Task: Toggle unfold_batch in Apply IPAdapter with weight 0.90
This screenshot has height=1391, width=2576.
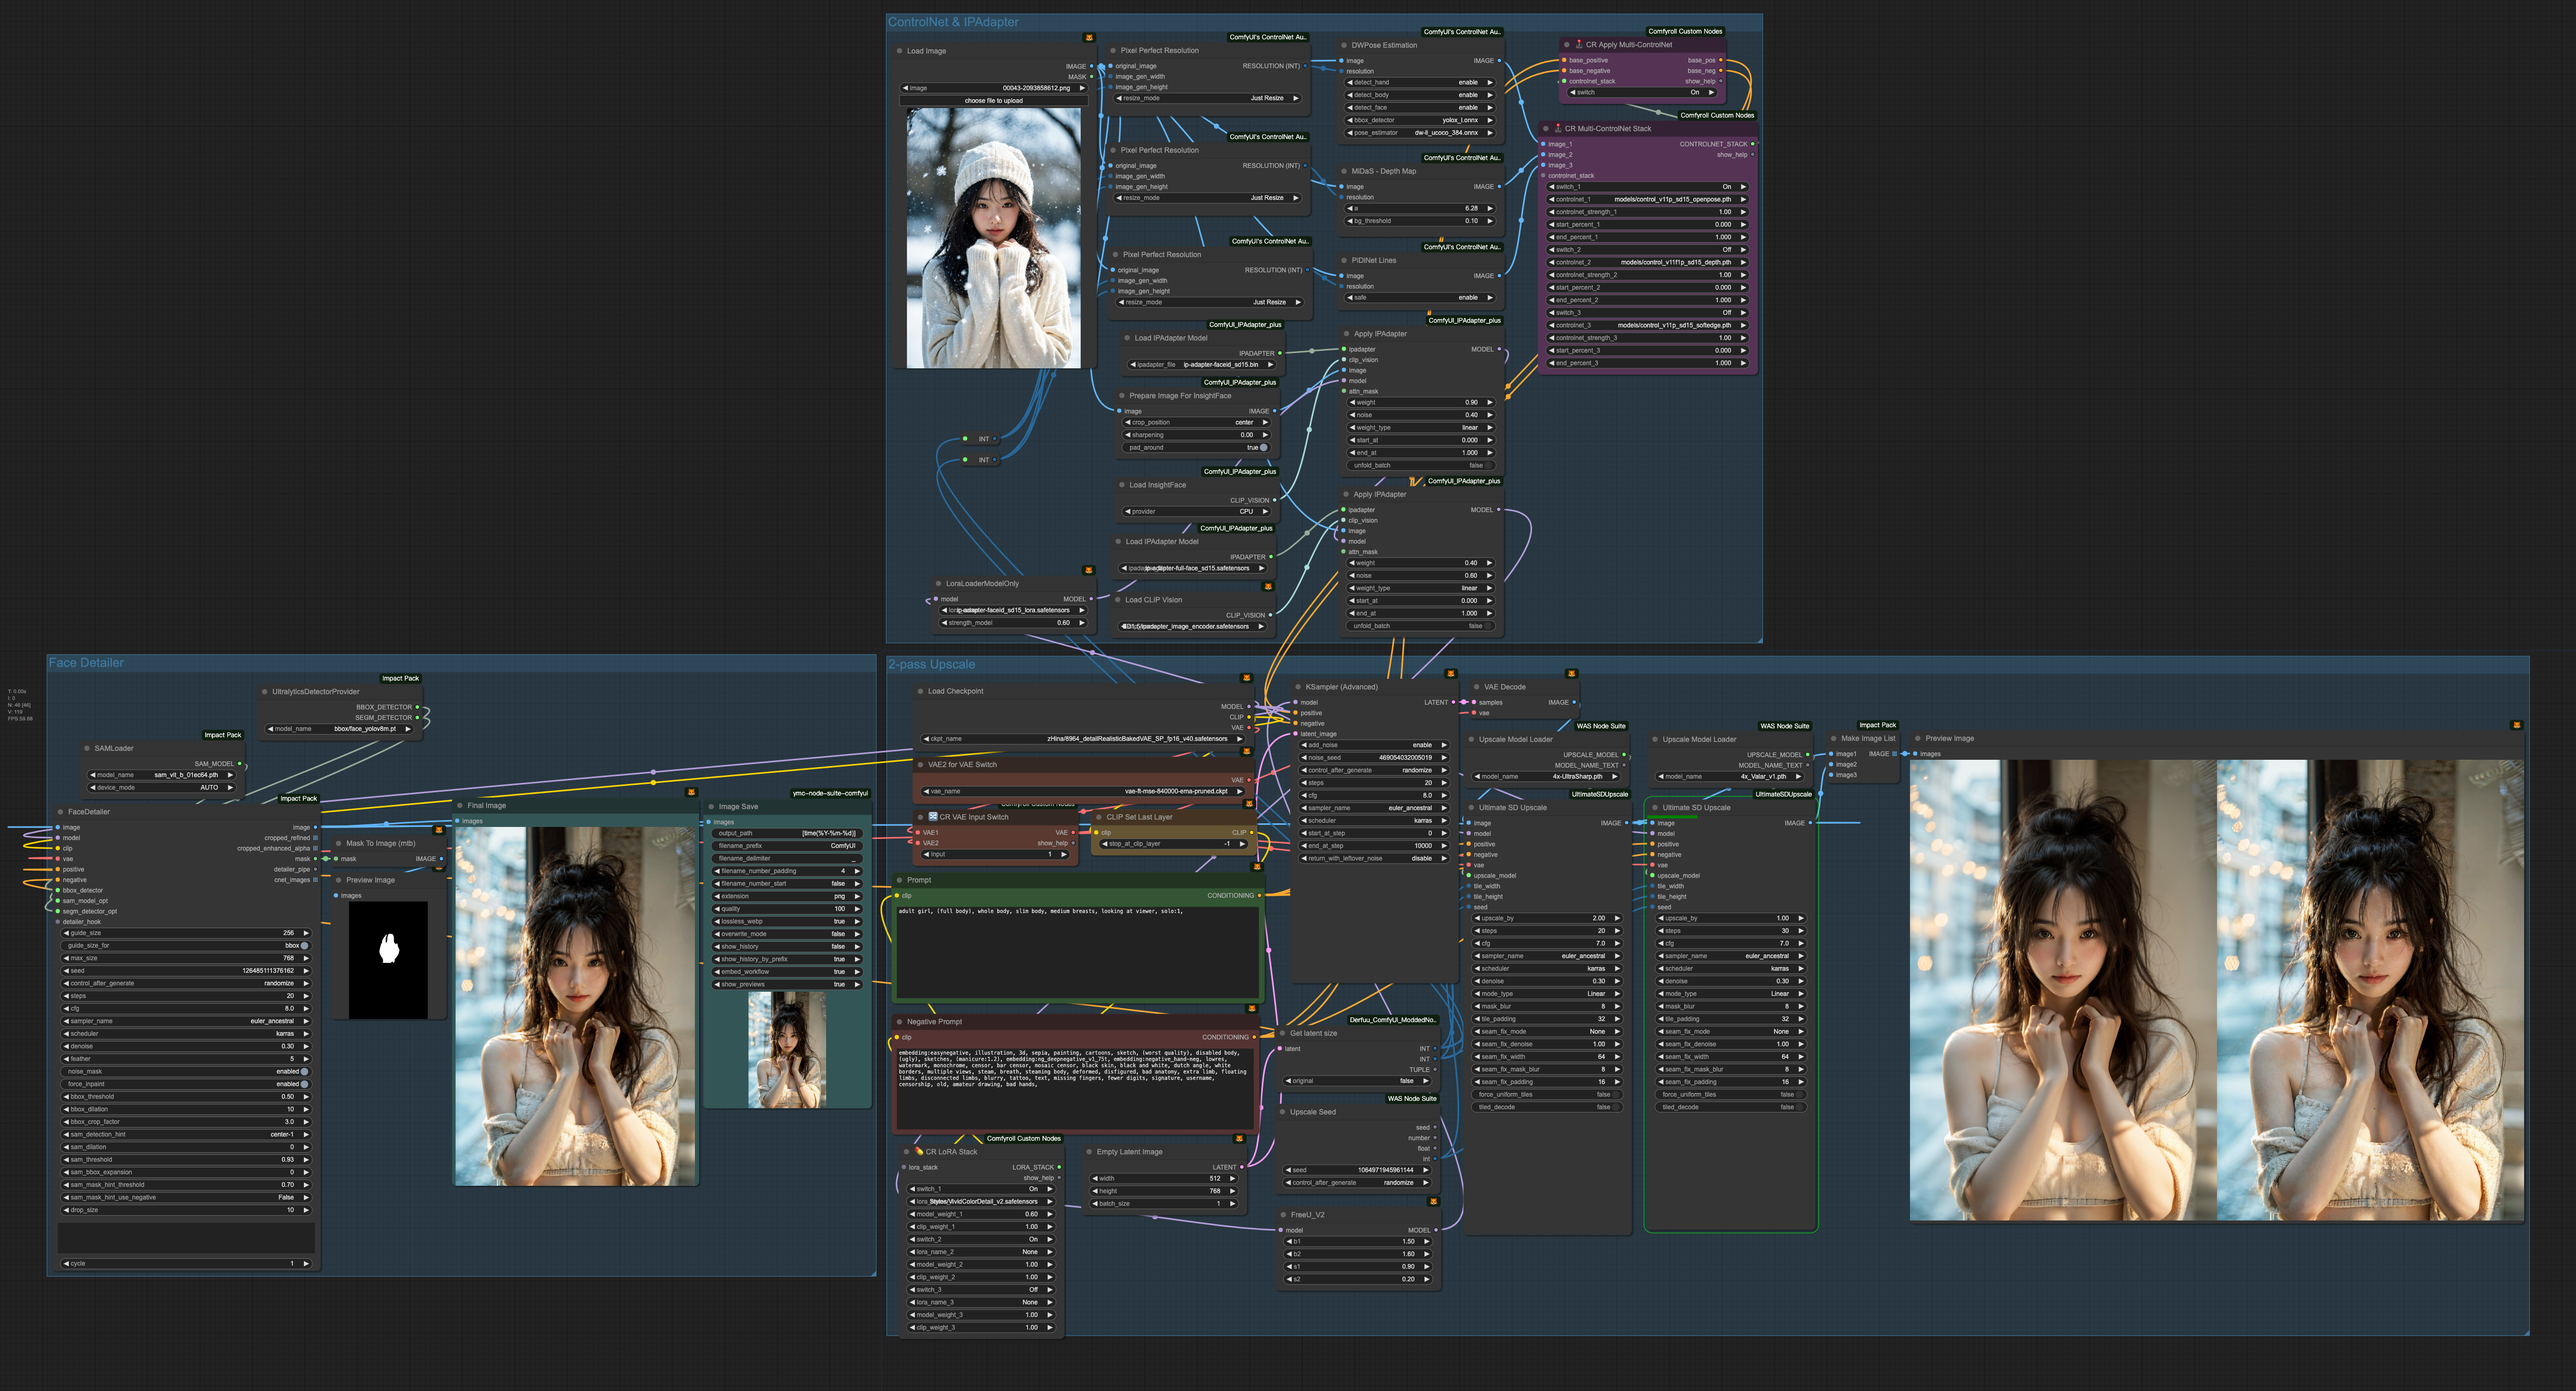Action: (x=1489, y=465)
